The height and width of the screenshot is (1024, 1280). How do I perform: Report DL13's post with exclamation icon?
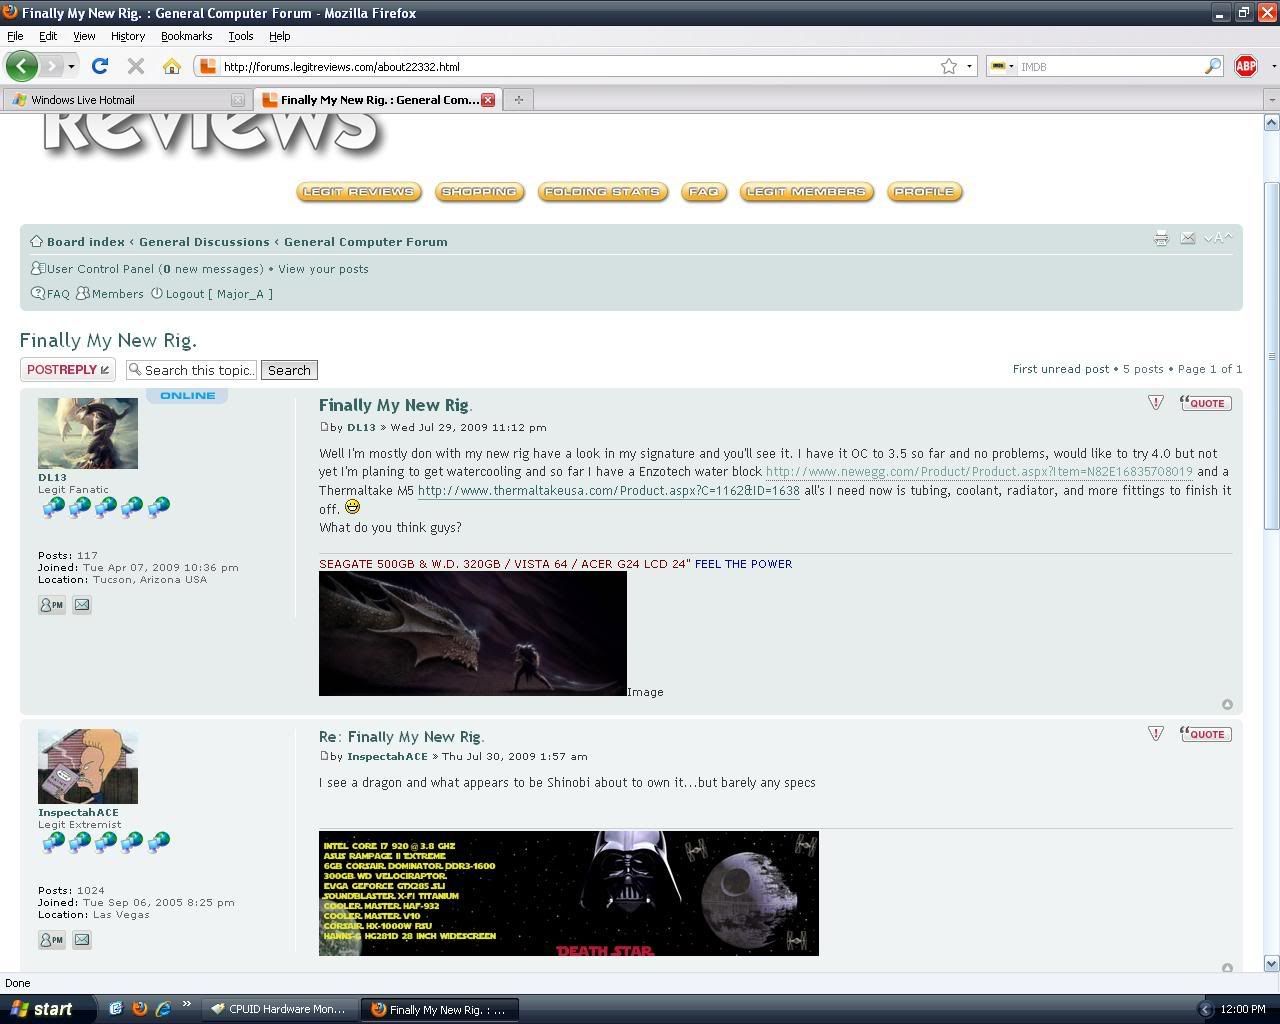1156,402
